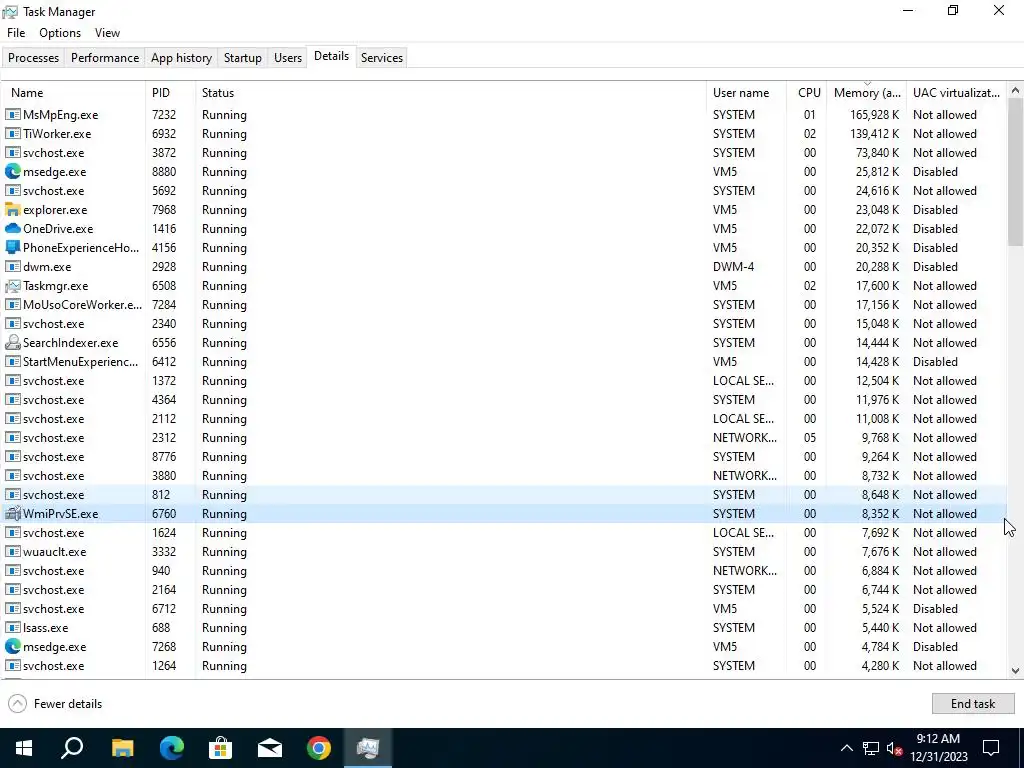The image size is (1024, 768).
Task: Sort by the Memory column header
Action: point(867,93)
